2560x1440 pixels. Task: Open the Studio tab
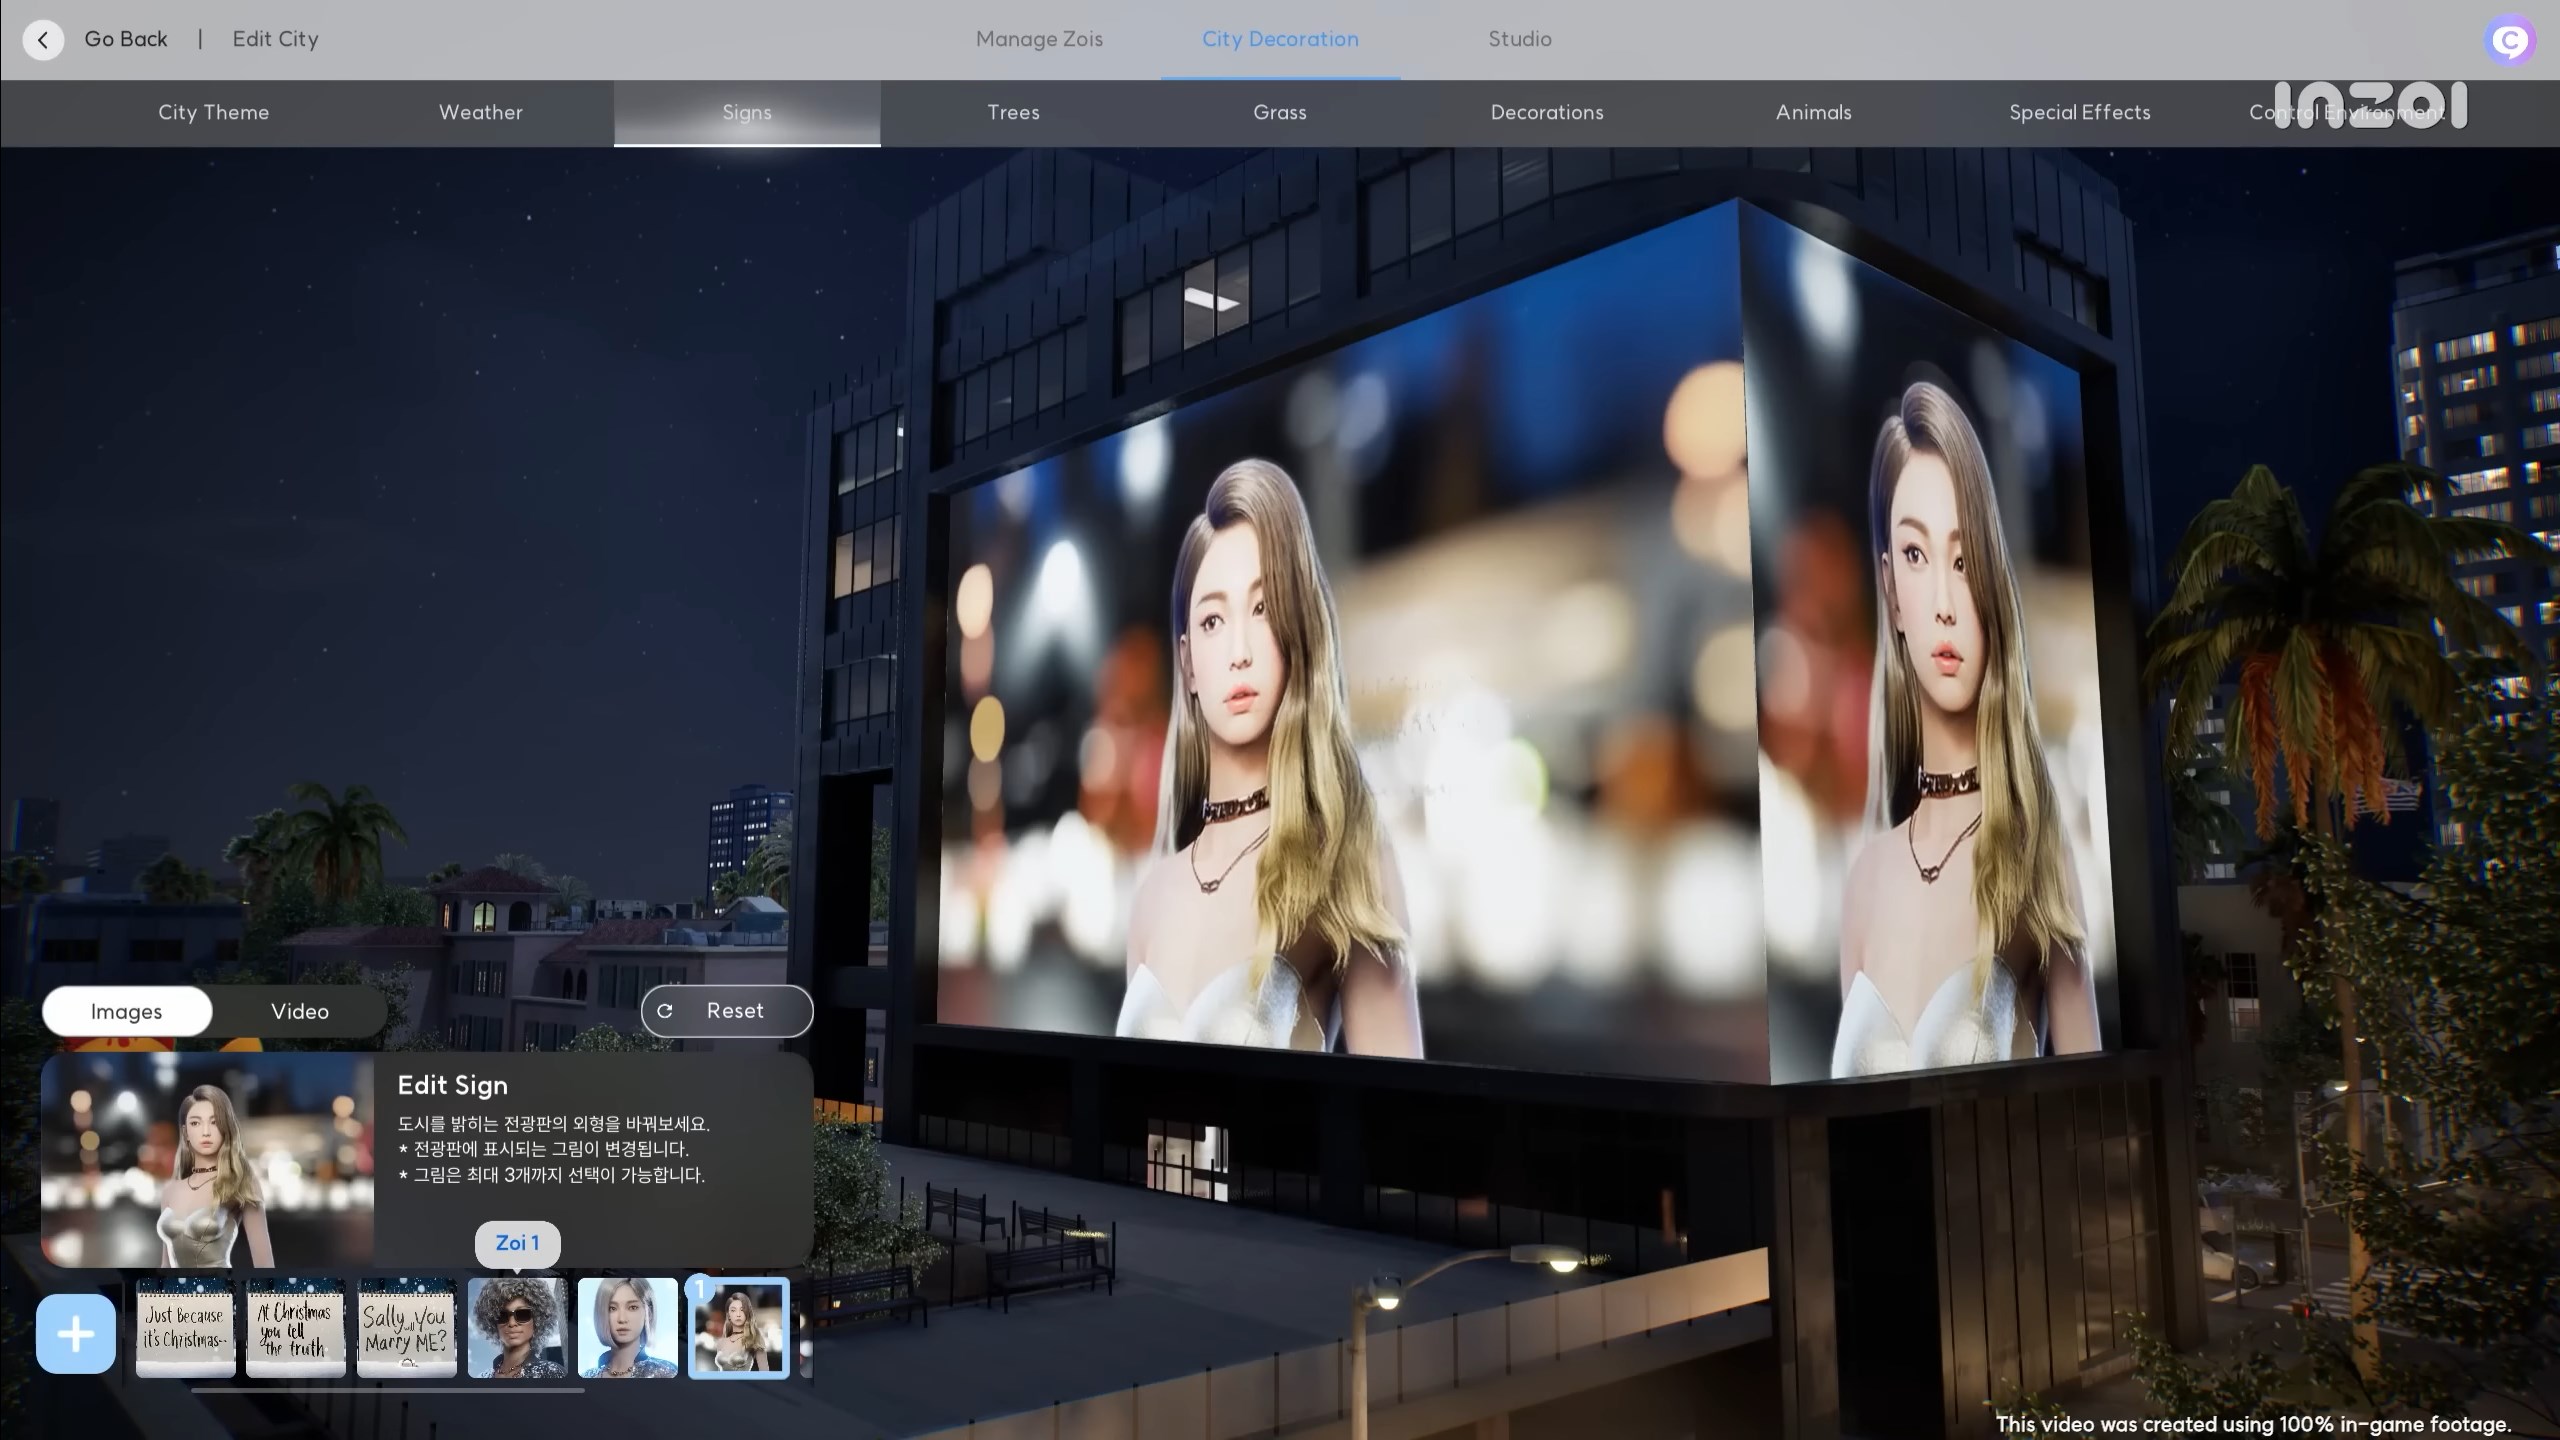1519,39
